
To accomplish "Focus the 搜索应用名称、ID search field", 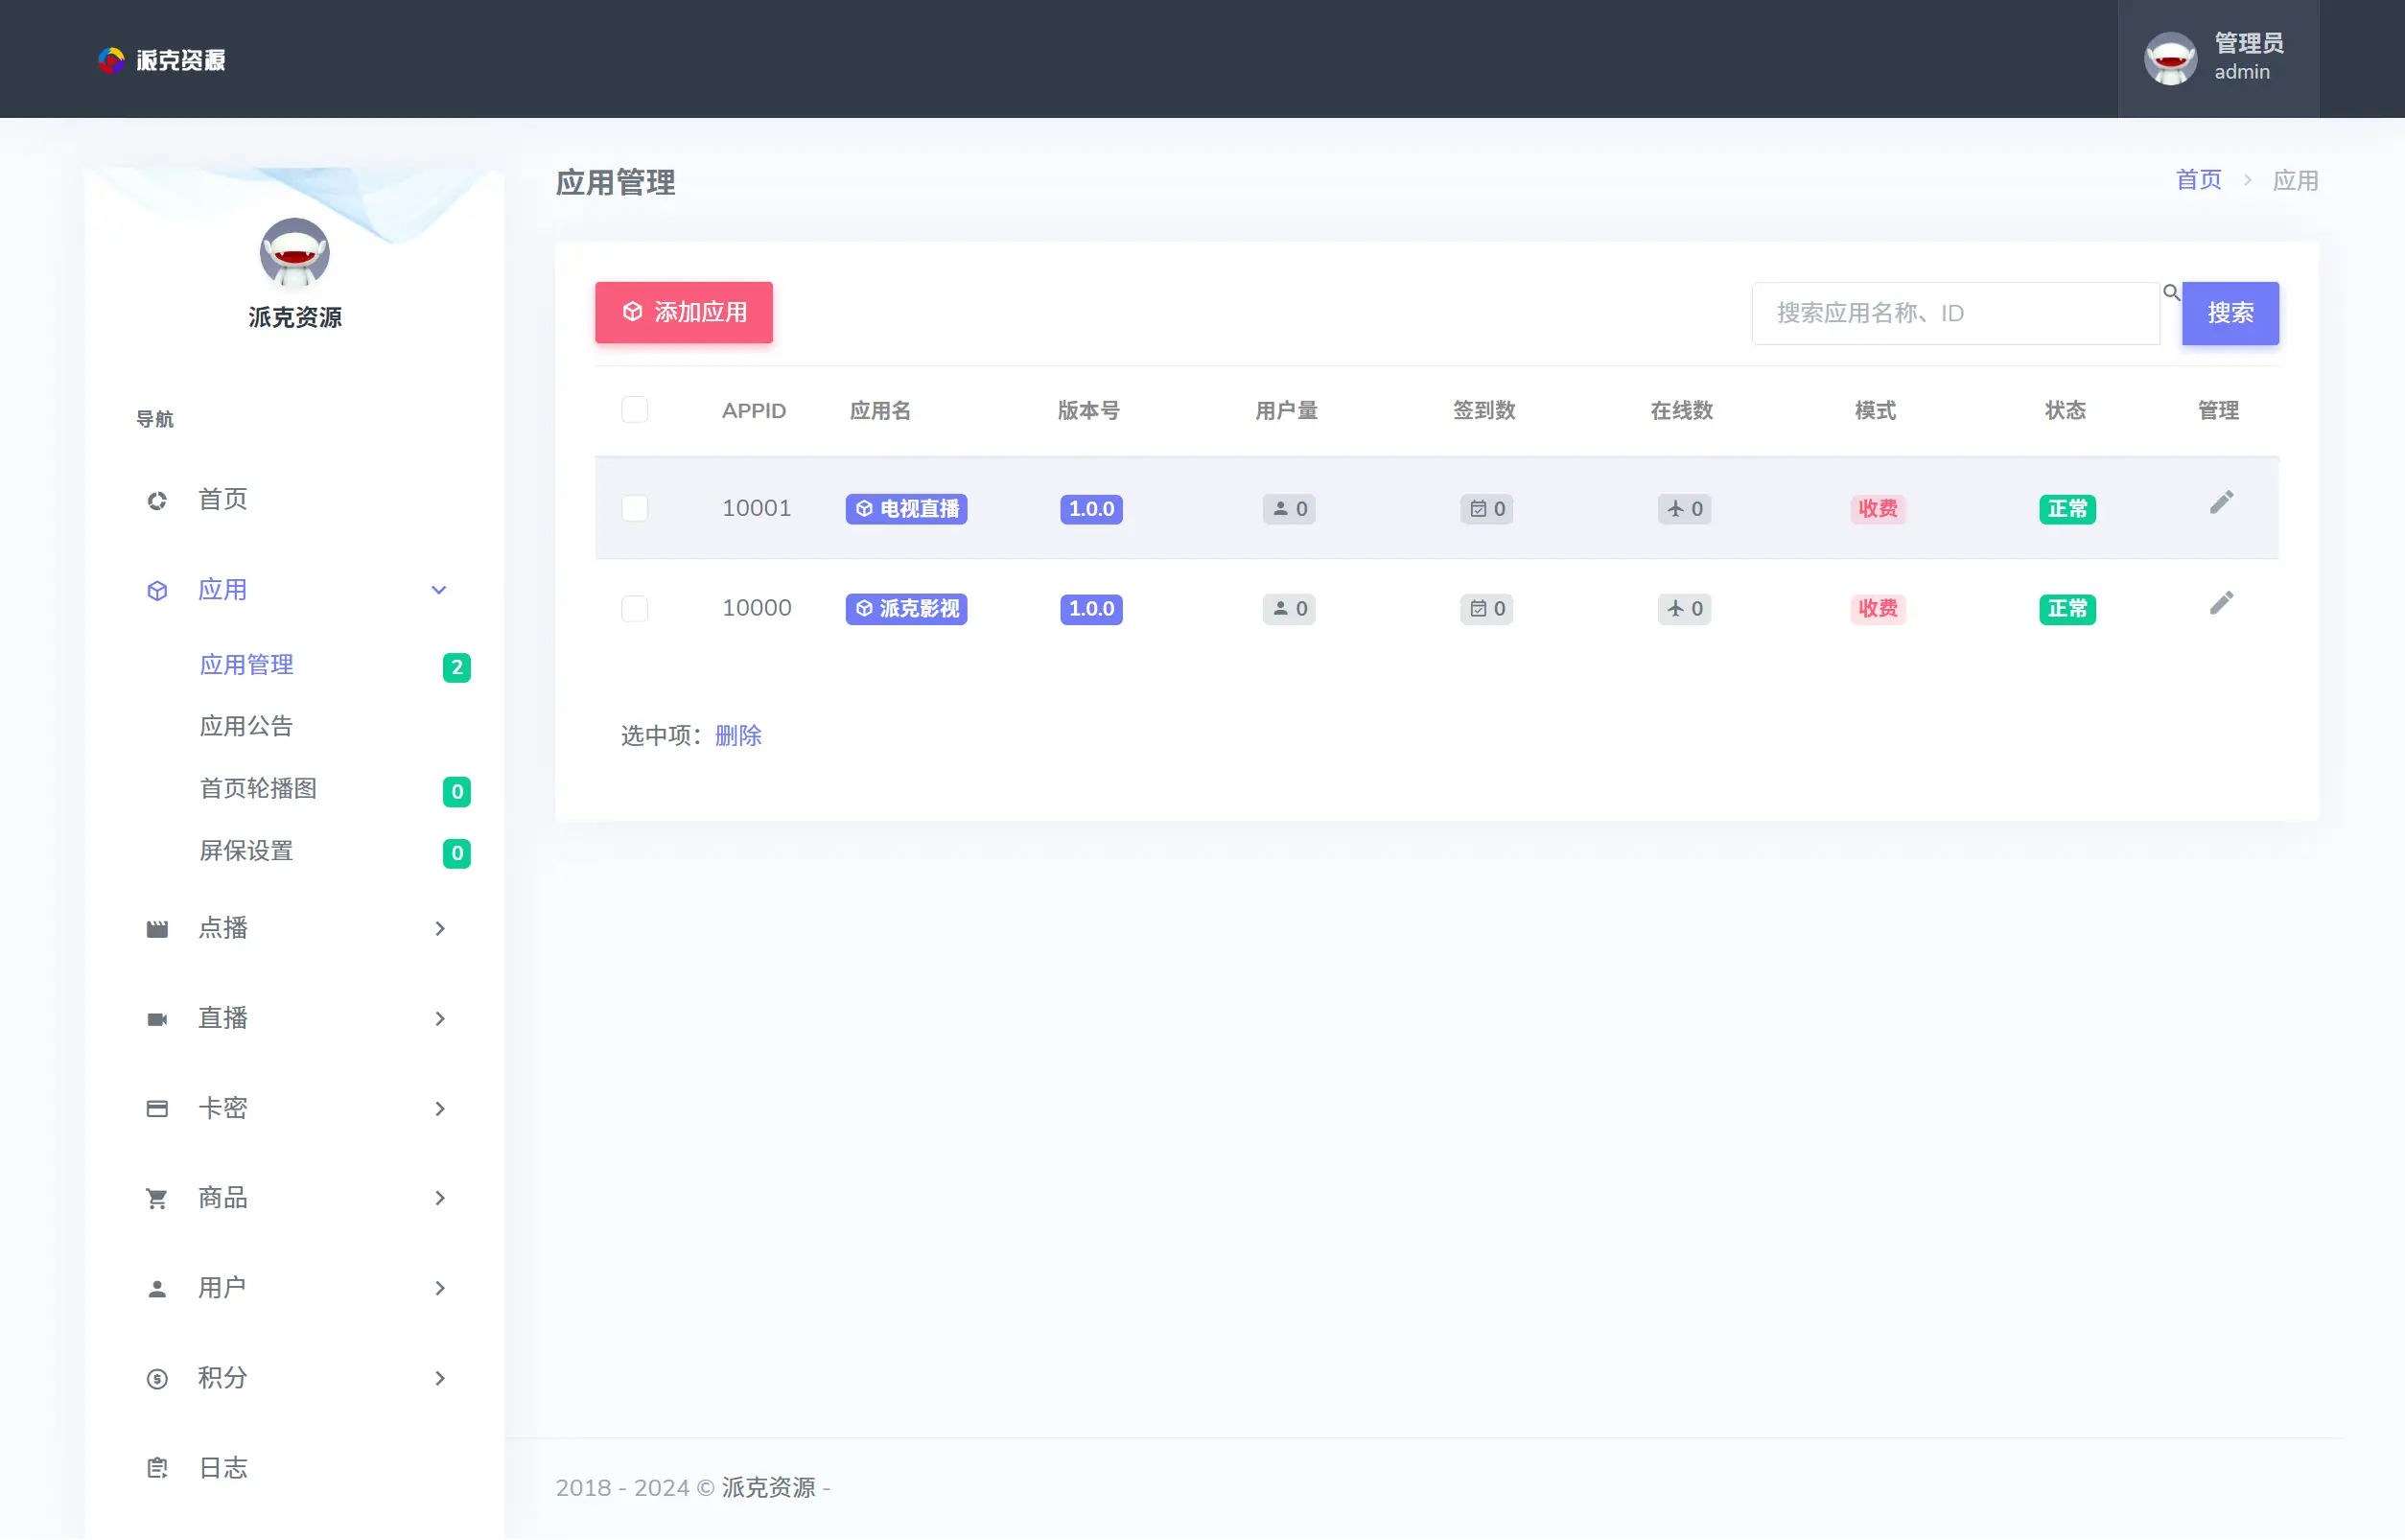I will (x=1955, y=313).
